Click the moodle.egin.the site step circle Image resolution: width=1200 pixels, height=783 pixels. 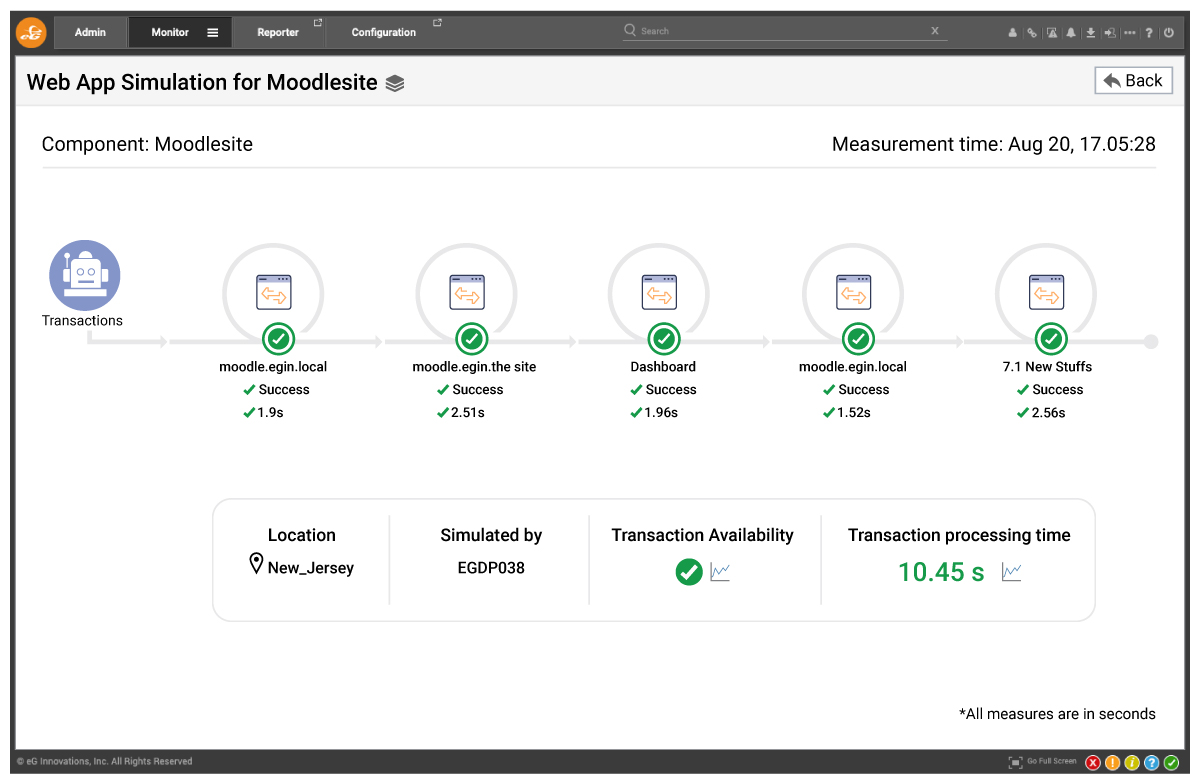pyautogui.click(x=466, y=294)
